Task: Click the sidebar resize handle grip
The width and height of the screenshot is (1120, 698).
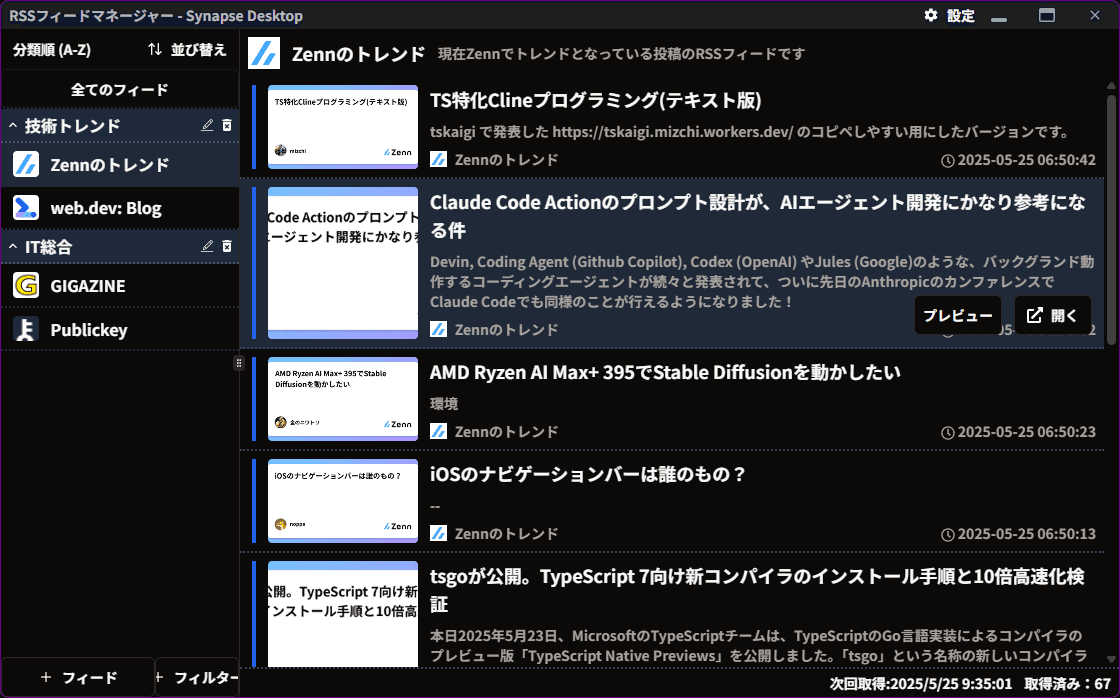Action: click(x=239, y=363)
